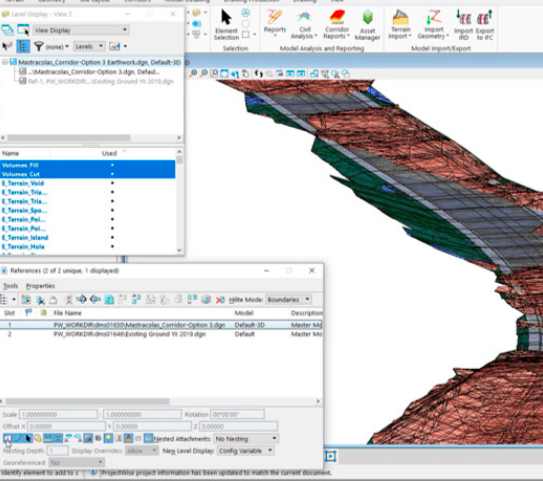Expand the Hilite Mode Boundaries dropdown
Viewport: 543px width, 481px height.
click(289, 300)
